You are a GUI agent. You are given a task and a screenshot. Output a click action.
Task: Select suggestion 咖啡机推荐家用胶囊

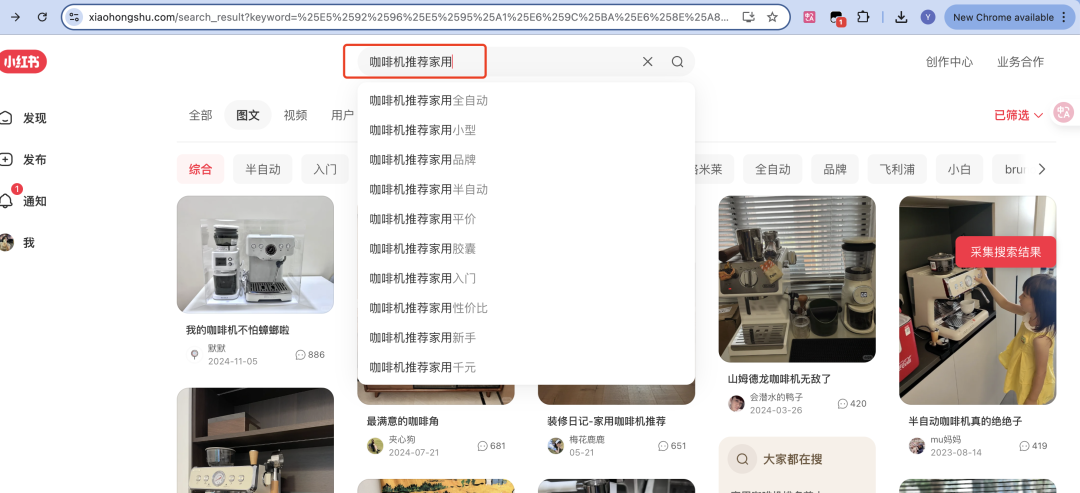point(526,249)
